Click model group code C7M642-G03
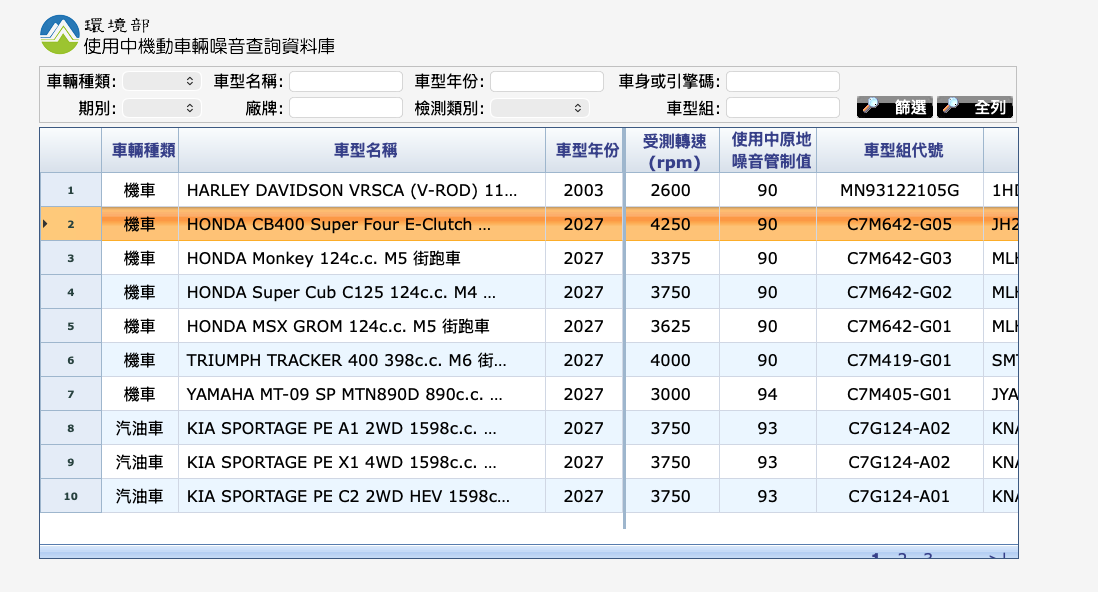Screen dimensions: 1098x592 [x=899, y=259]
